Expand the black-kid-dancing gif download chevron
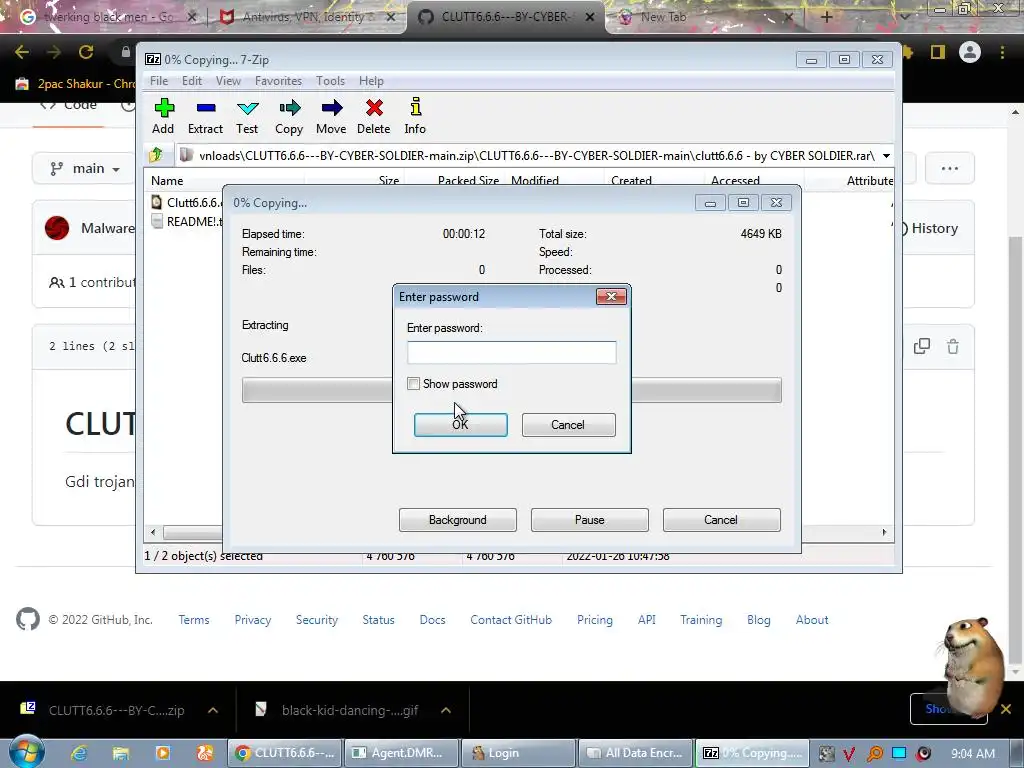Image resolution: width=1024 pixels, height=768 pixels. tap(446, 710)
